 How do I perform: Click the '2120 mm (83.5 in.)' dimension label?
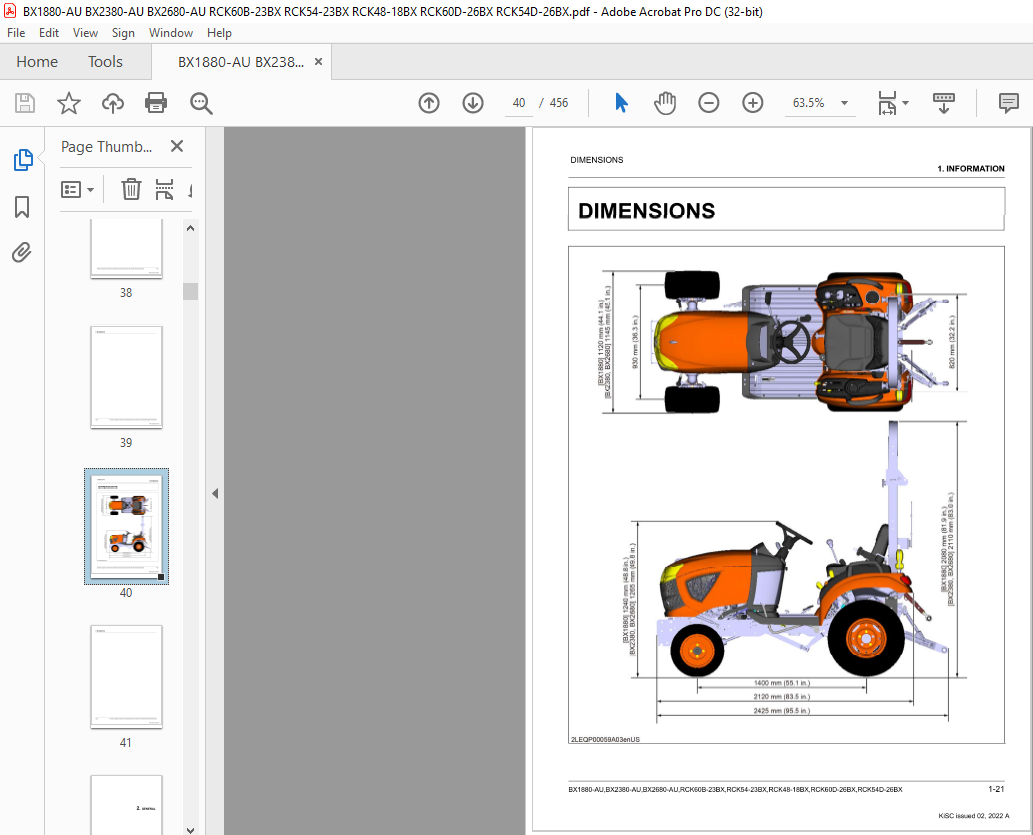pos(781,697)
